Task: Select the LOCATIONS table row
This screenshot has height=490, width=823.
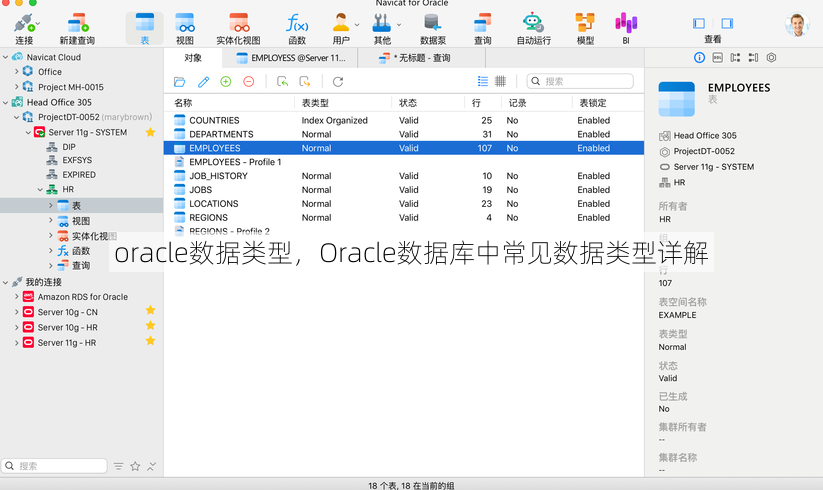Action: pos(404,204)
